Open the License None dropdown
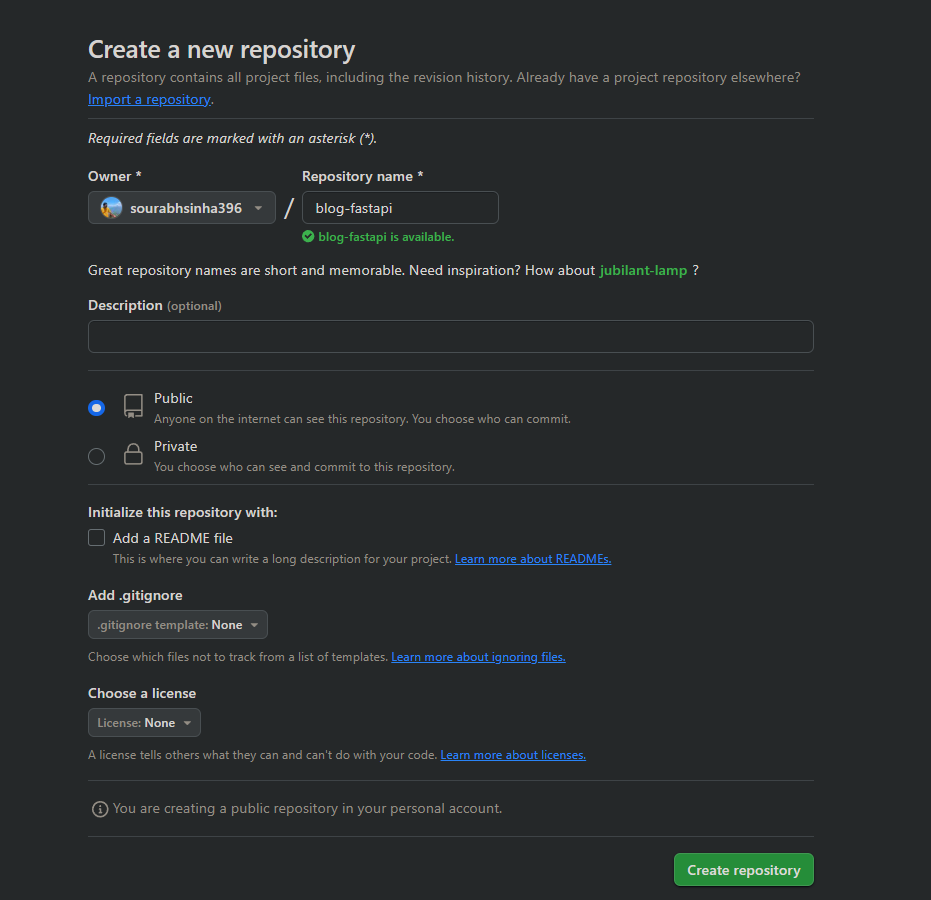This screenshot has width=931, height=900. point(144,722)
